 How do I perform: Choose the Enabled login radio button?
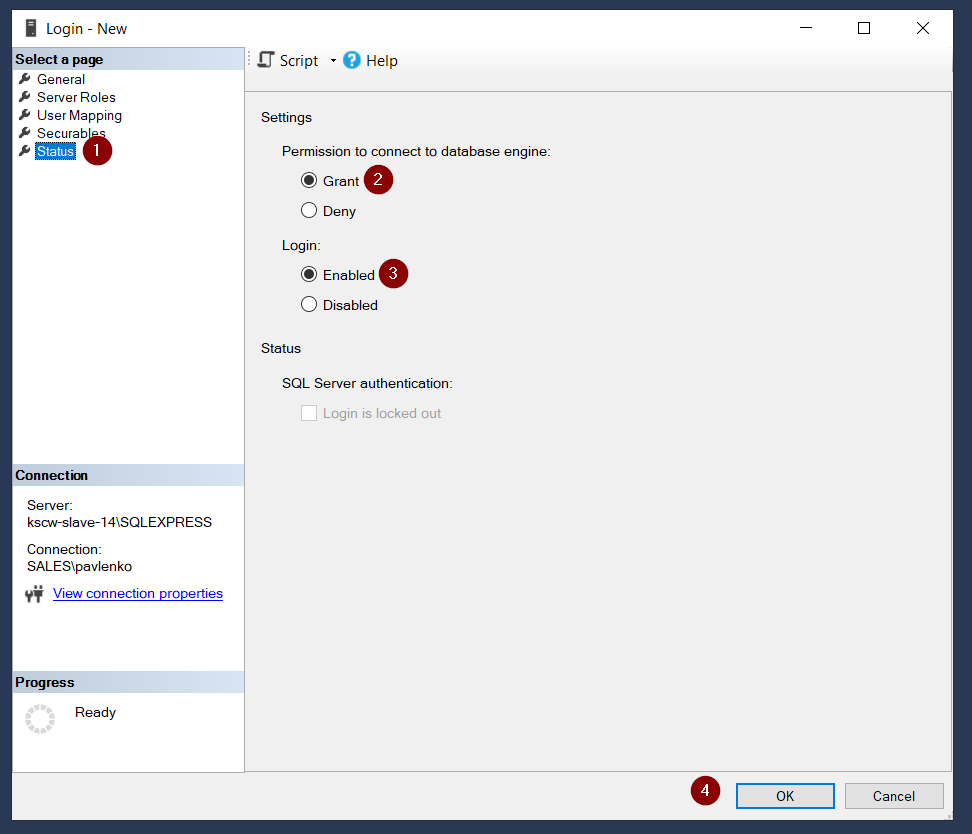[x=309, y=275]
